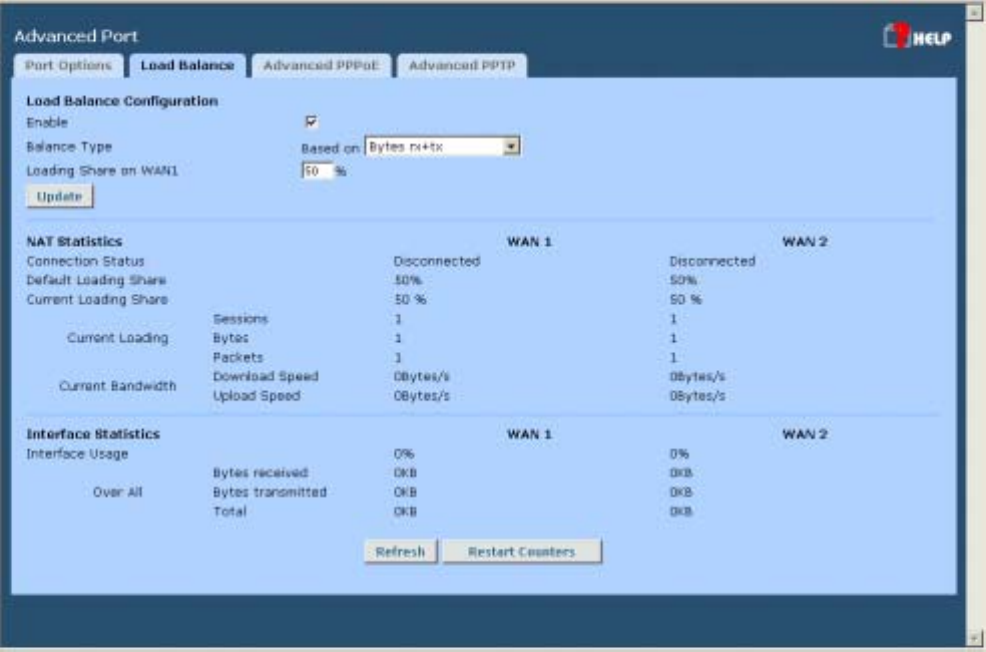Viewport: 986px width, 652px height.
Task: Click the Restart Counters button
Action: pyautogui.click(x=521, y=551)
